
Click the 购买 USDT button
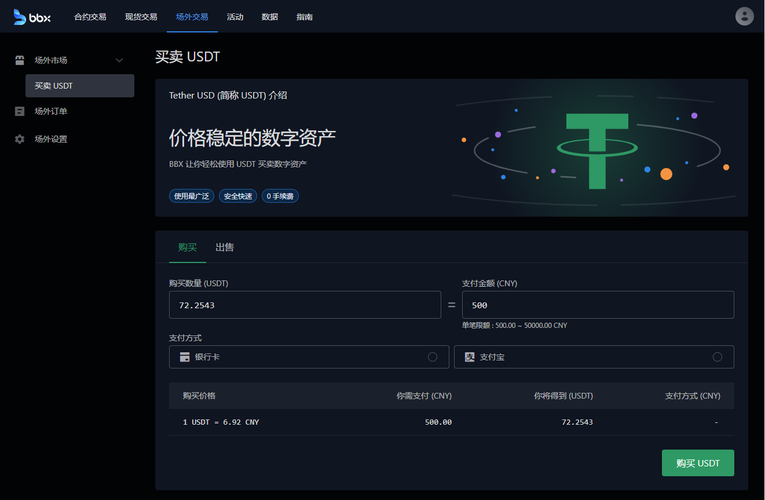coord(698,463)
